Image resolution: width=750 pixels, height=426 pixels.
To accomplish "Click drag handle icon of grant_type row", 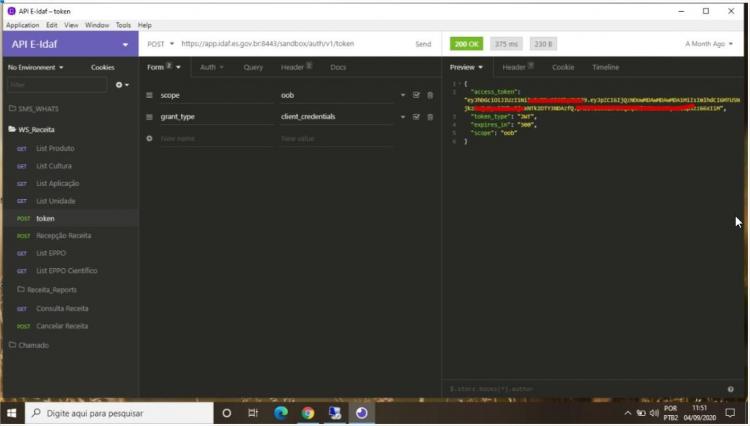I will (x=149, y=117).
